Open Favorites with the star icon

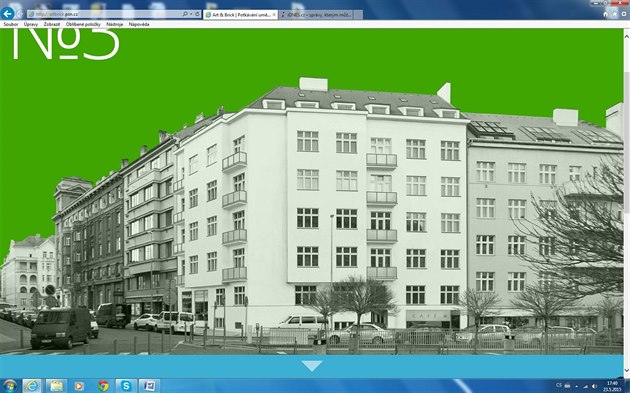coord(615,14)
